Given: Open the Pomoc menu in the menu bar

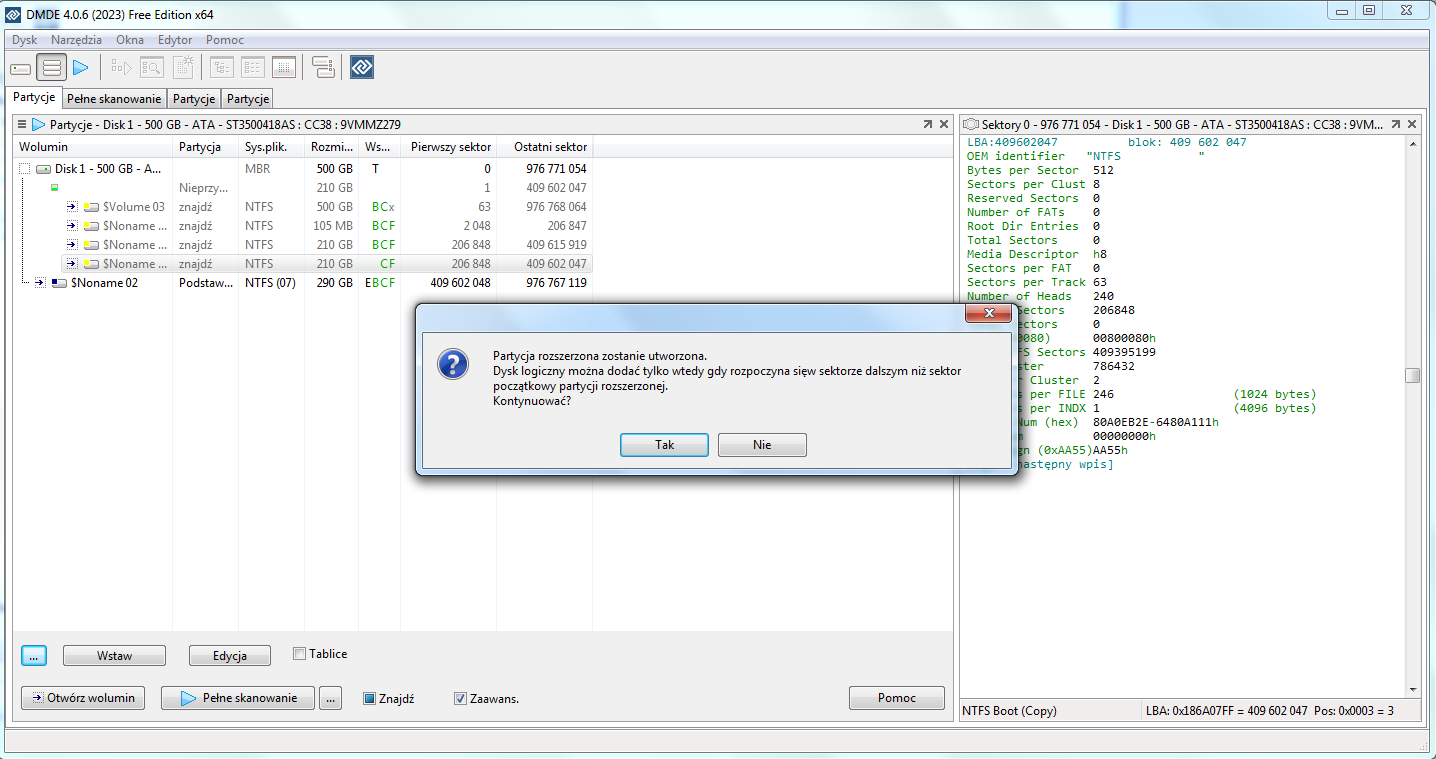Looking at the screenshot, I should click(x=225, y=40).
